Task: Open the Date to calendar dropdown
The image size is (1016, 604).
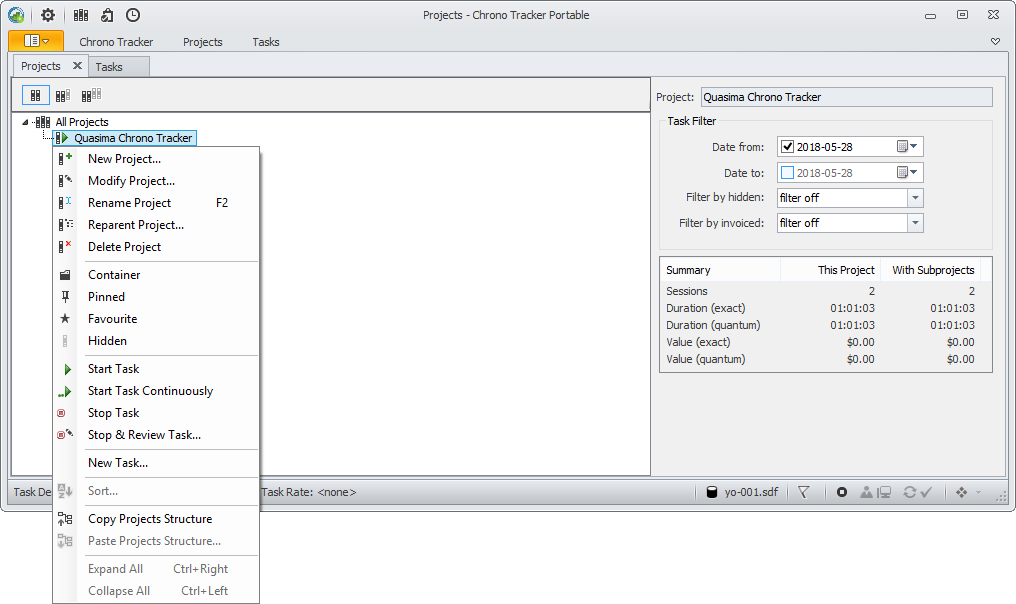Action: pos(907,172)
